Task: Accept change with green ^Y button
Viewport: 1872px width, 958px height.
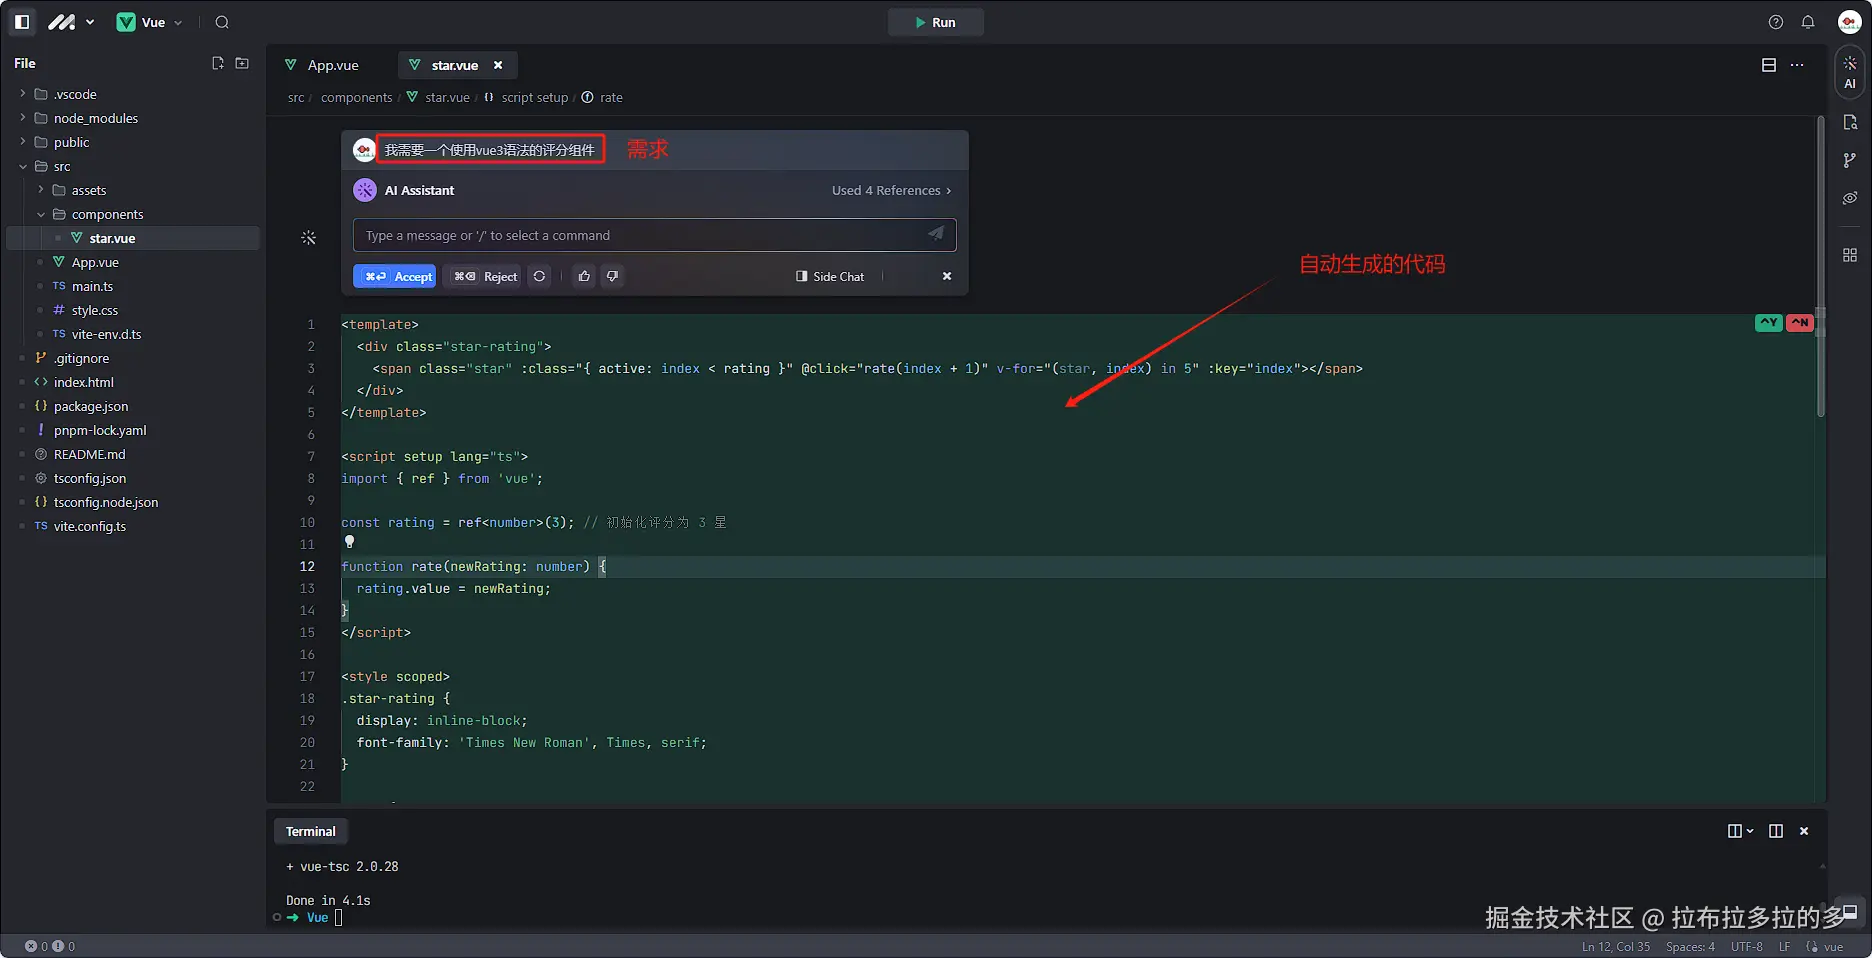Action: coord(1768,322)
